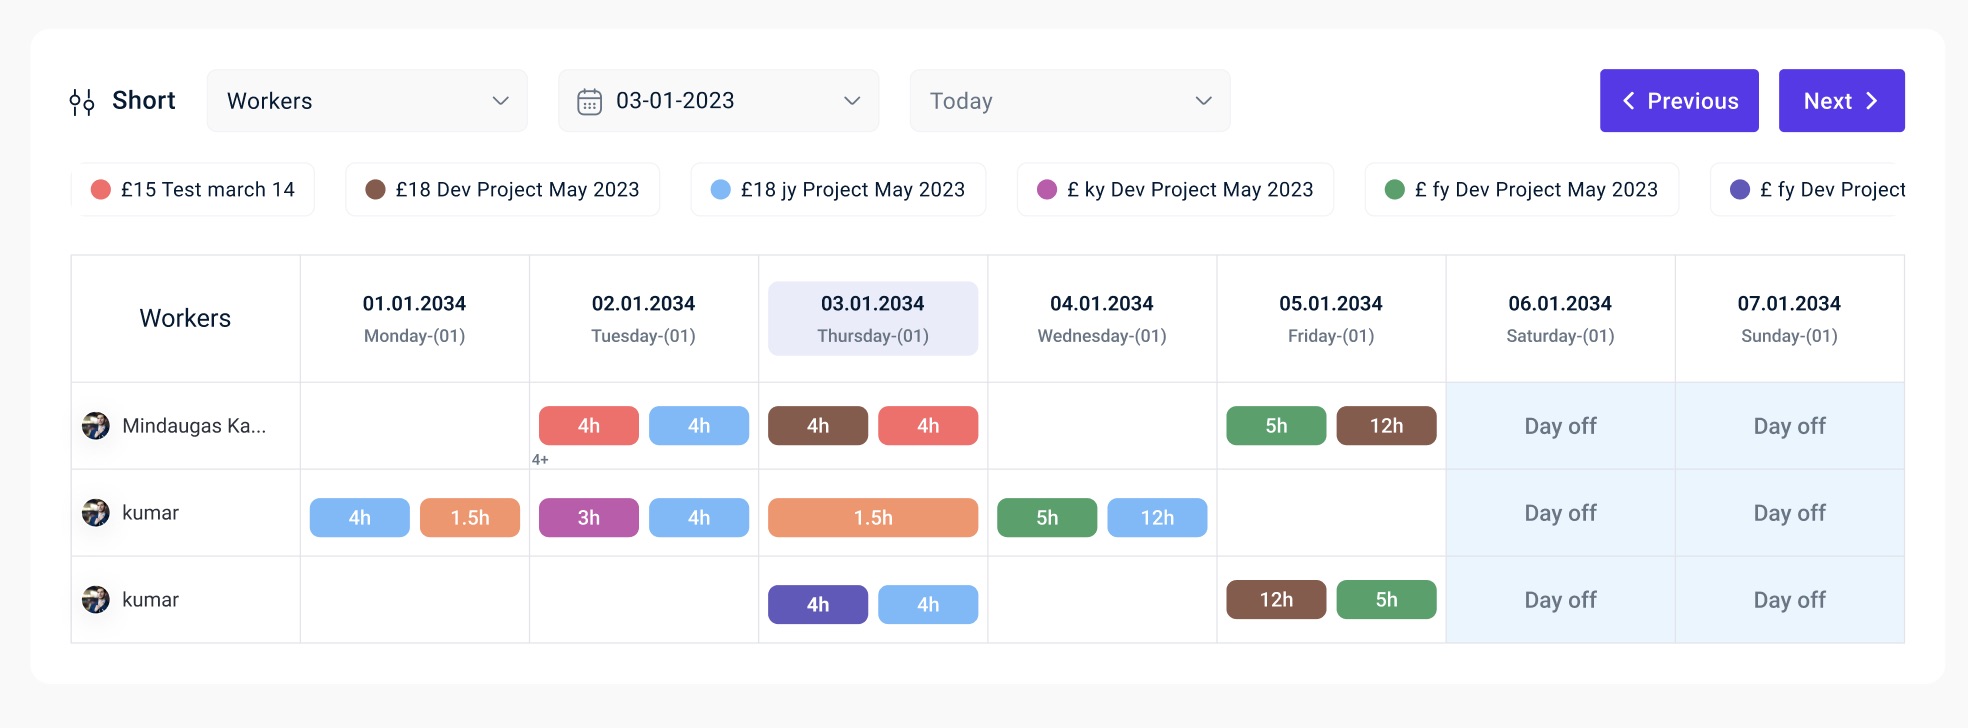
Task: Open the purple 3h shift on Tuesday
Action: coord(589,518)
